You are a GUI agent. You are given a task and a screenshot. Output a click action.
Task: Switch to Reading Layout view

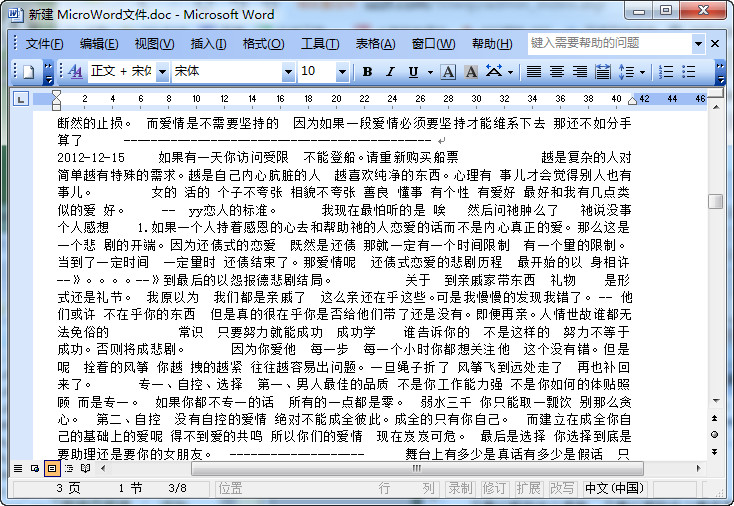coord(86,468)
